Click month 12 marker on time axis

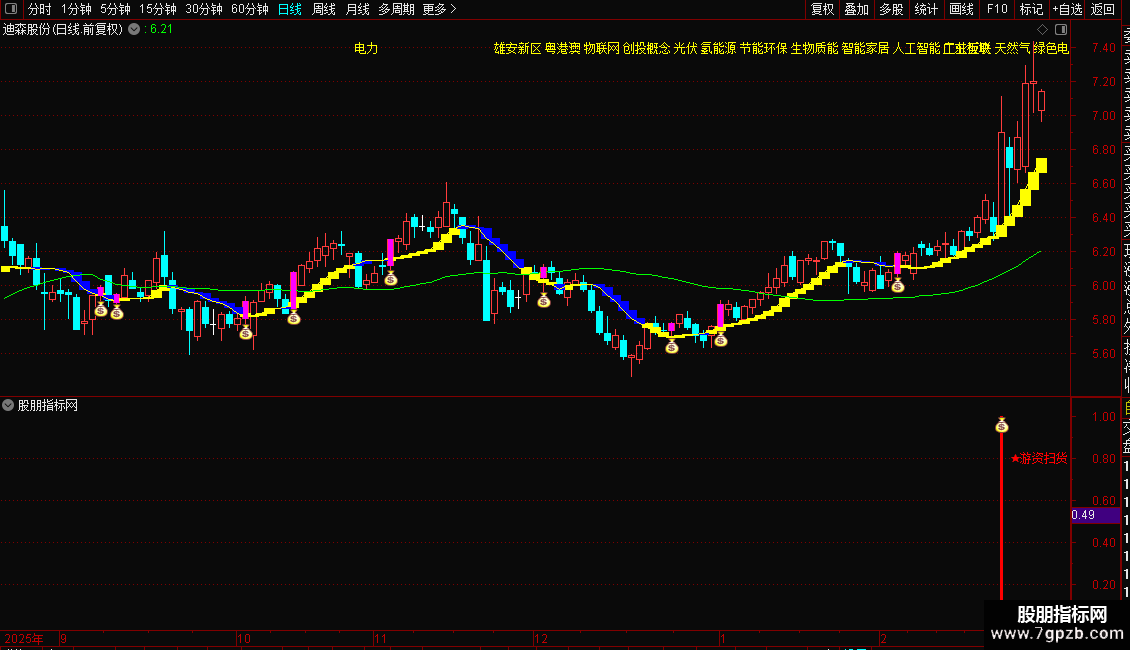pos(541,638)
